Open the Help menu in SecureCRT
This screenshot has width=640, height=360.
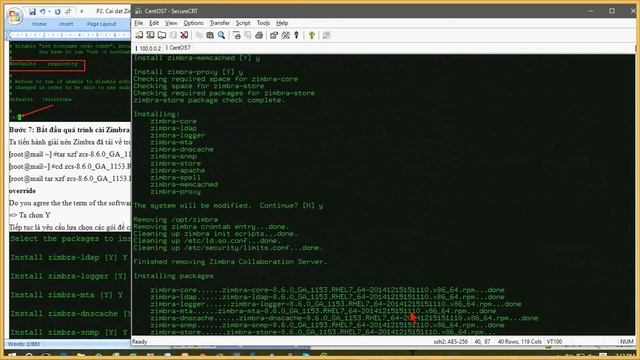(x=282, y=23)
